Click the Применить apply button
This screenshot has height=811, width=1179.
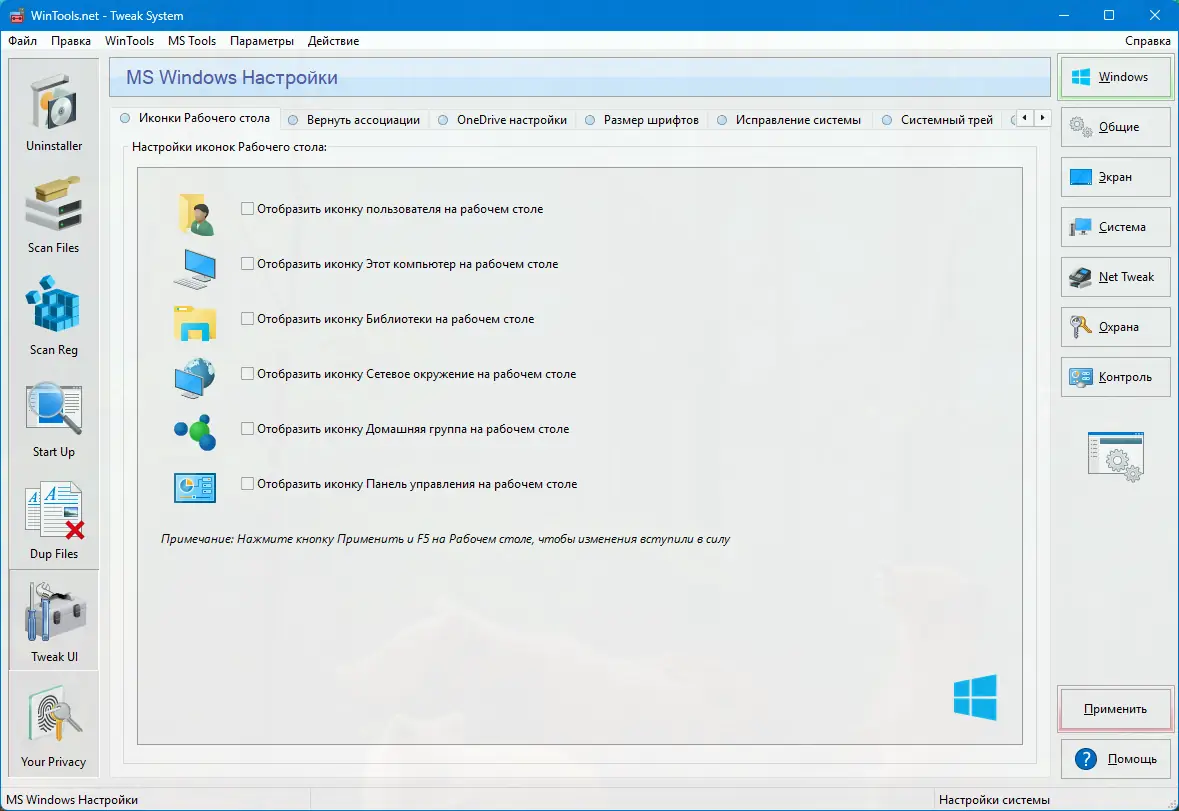1116,709
